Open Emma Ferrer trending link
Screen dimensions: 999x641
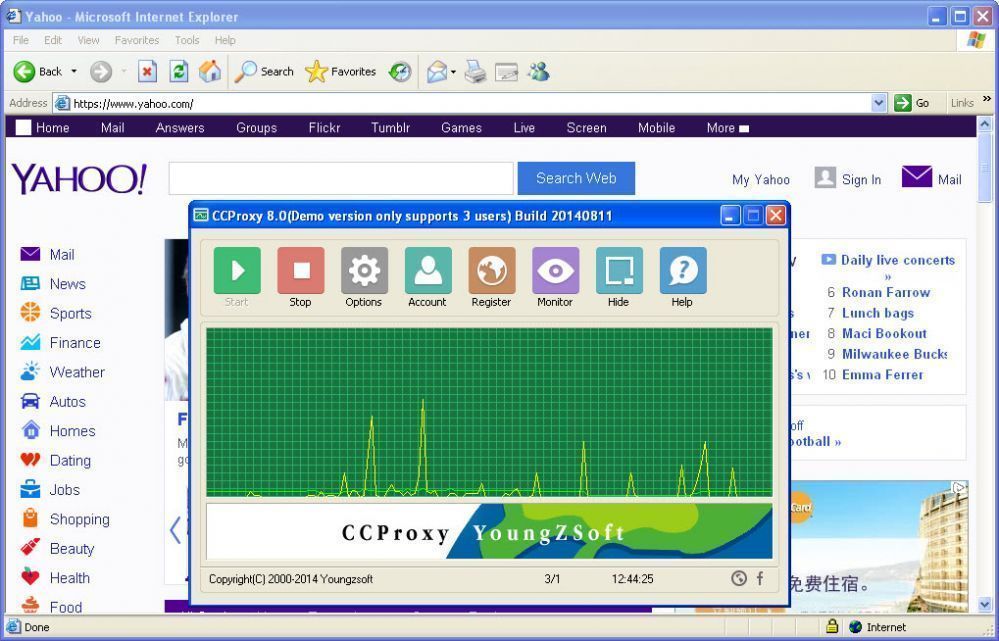tap(883, 375)
